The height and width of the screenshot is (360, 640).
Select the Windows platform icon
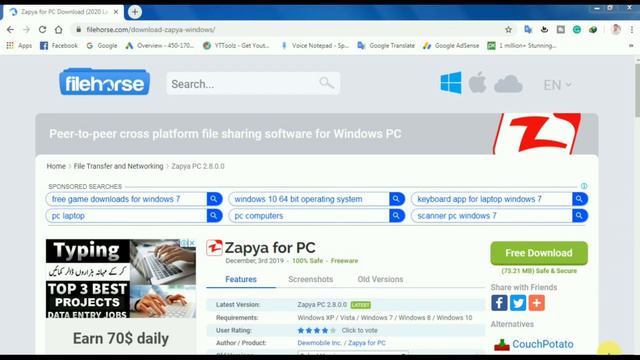[451, 83]
